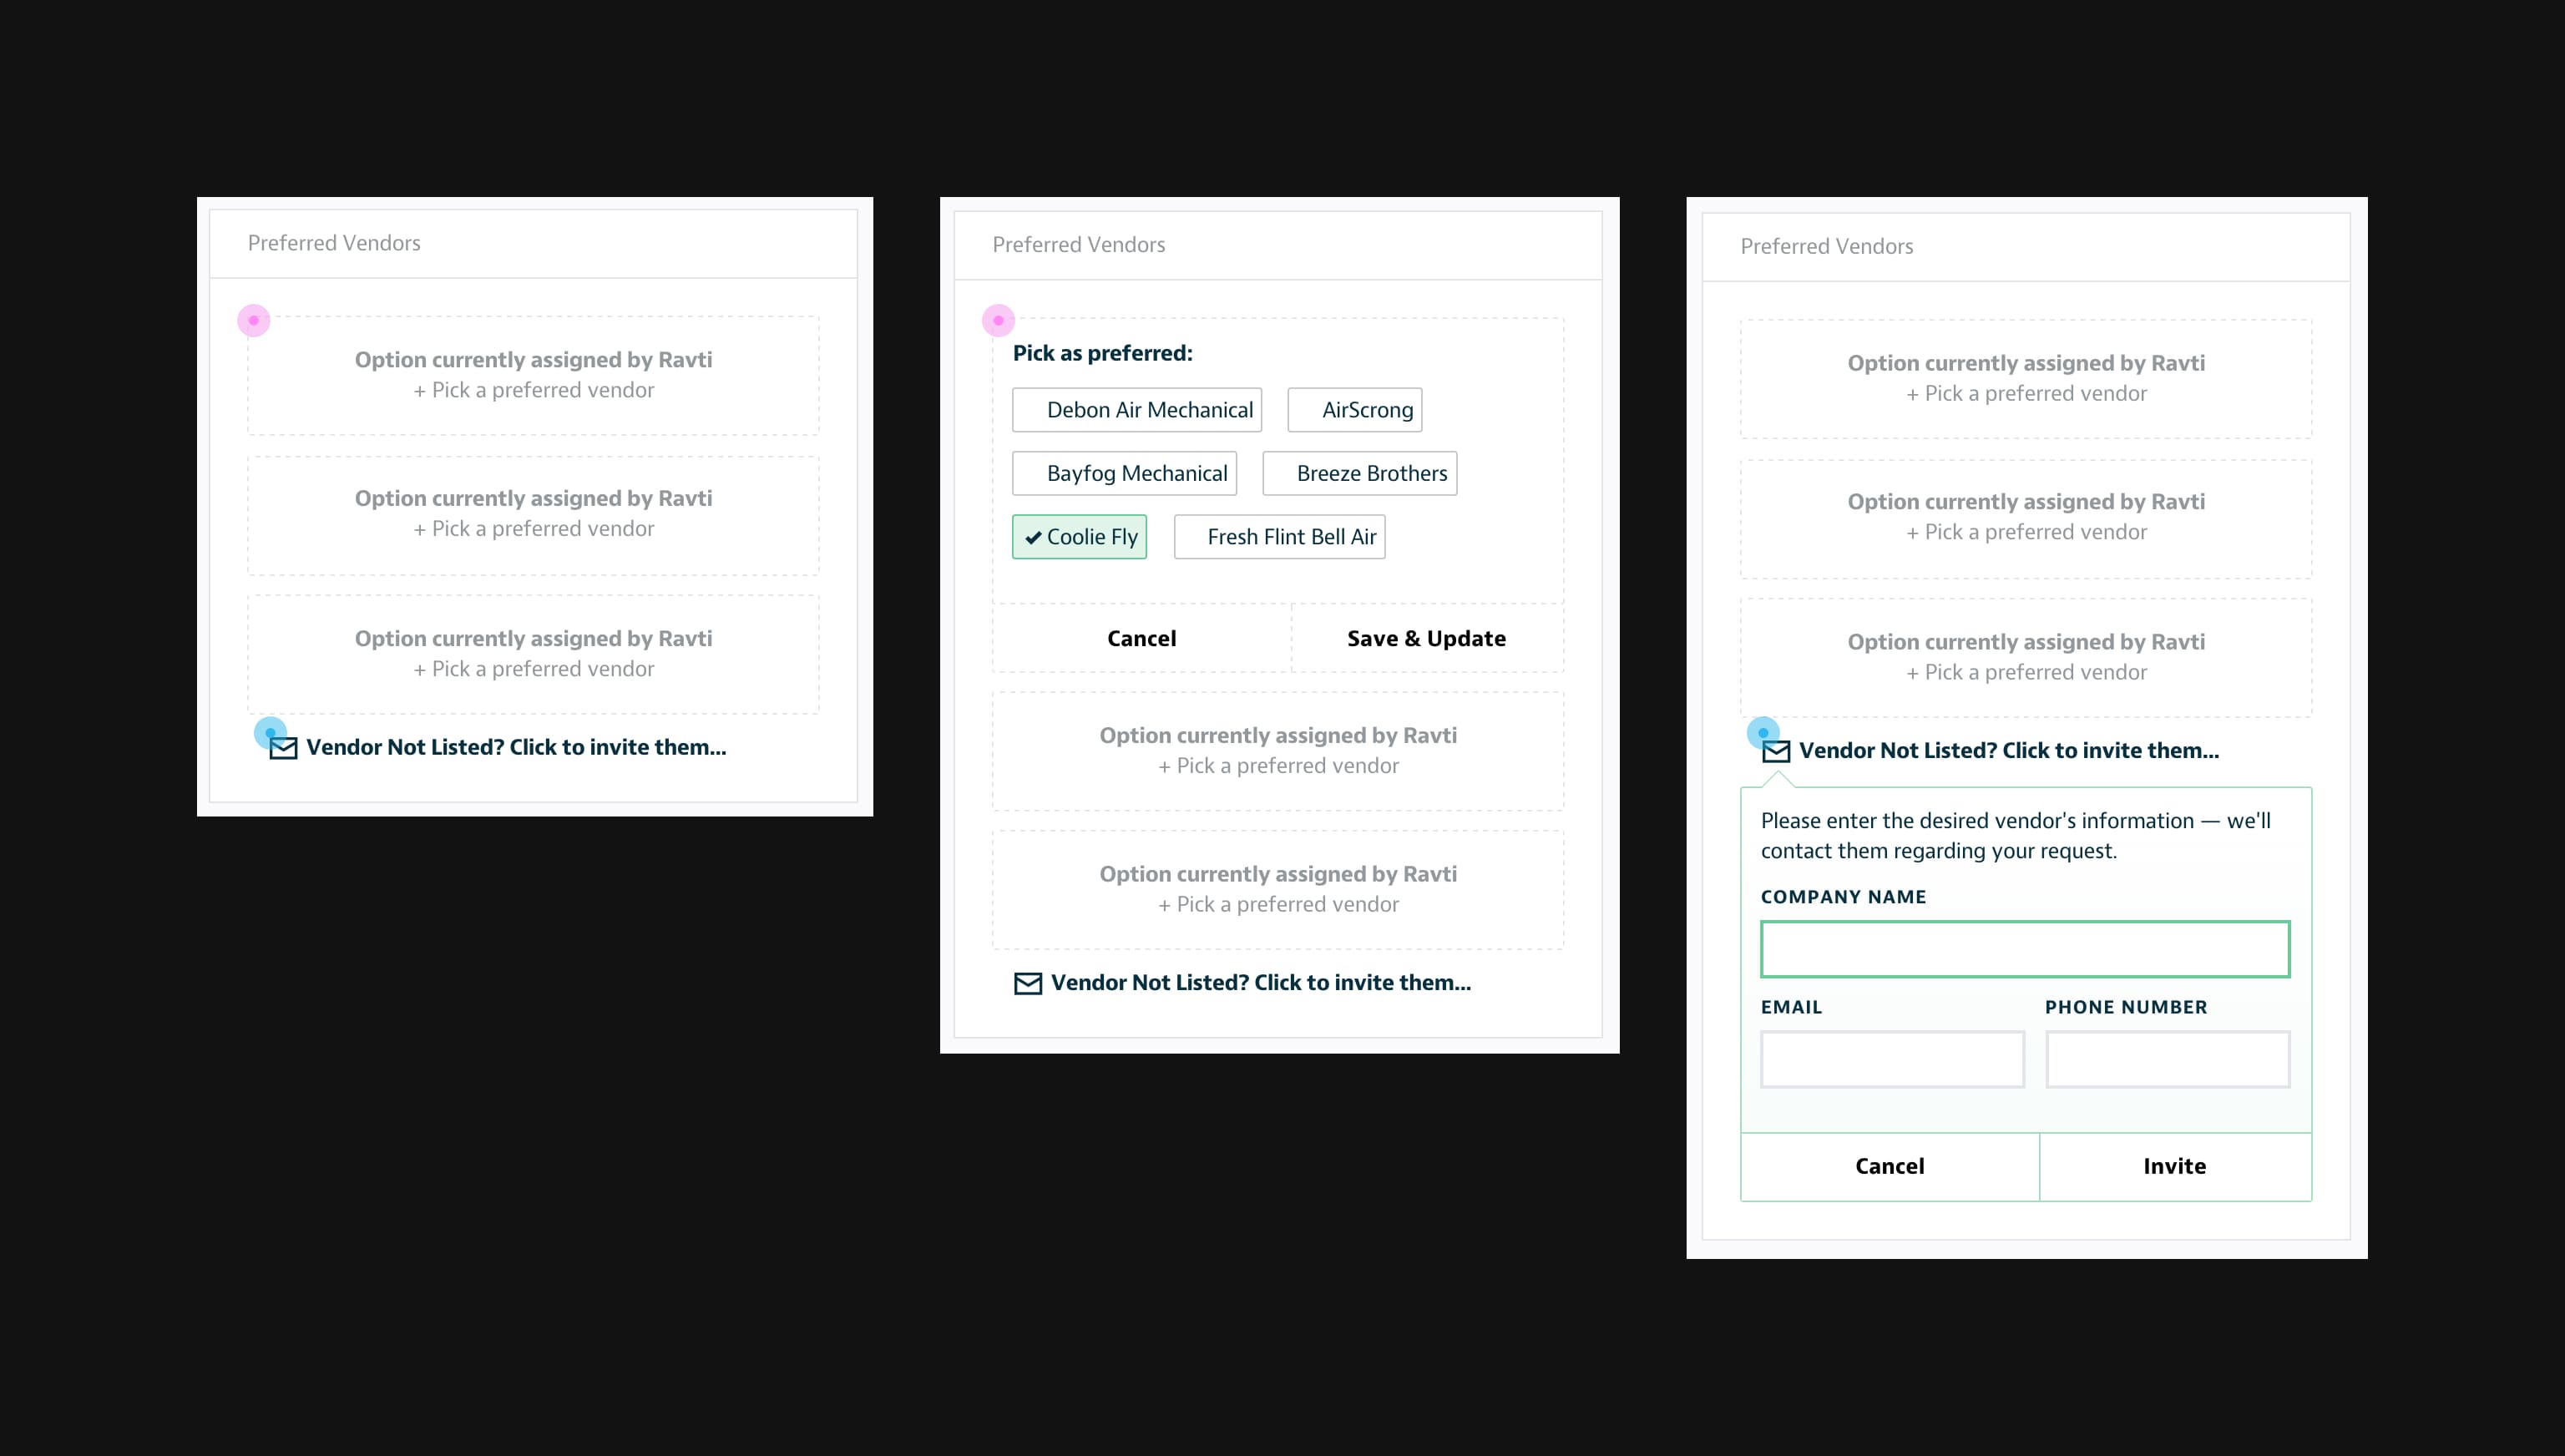Click Vendor Not Listed invite link middle panel
The width and height of the screenshot is (2565, 1456).
click(x=1260, y=983)
